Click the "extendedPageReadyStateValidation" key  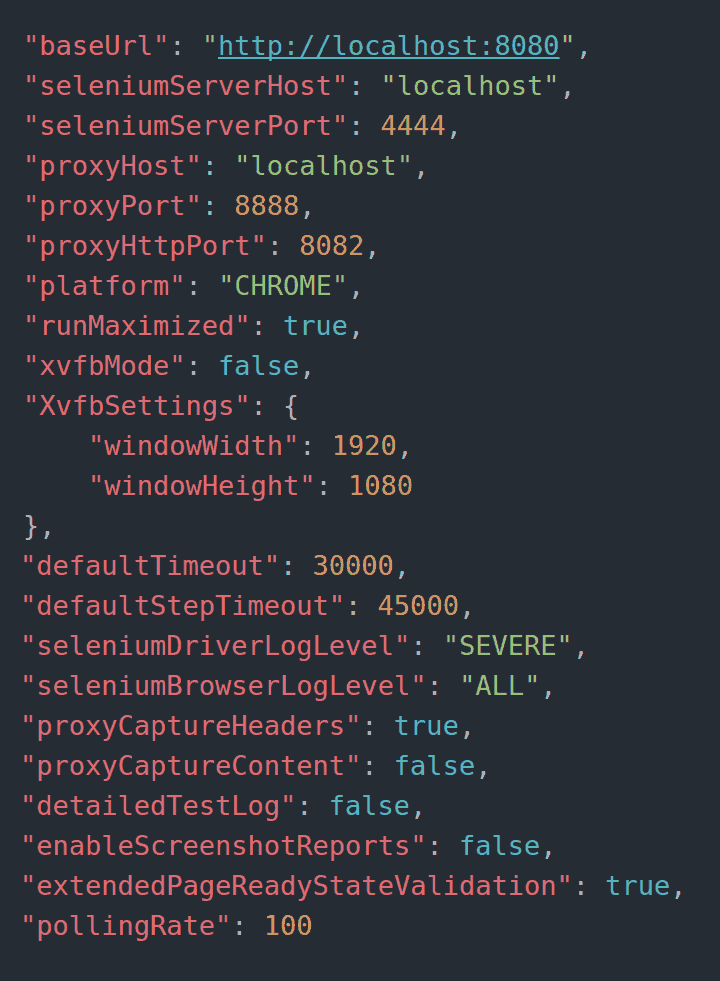297,887
